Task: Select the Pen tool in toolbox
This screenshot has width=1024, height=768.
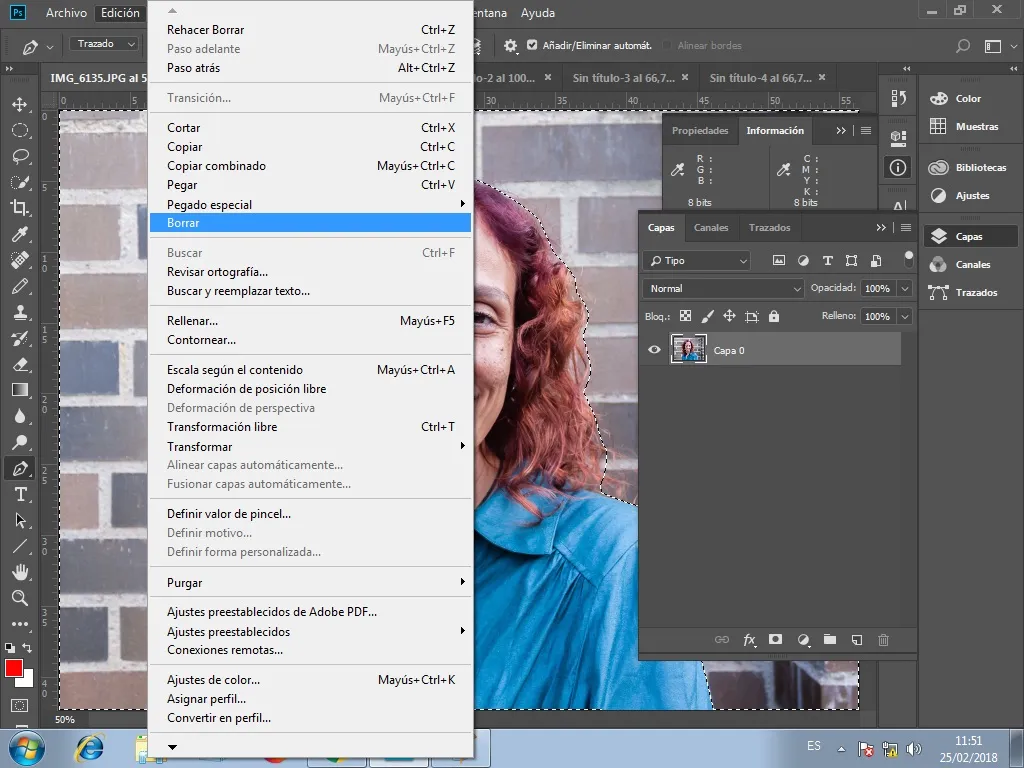Action: pos(20,468)
